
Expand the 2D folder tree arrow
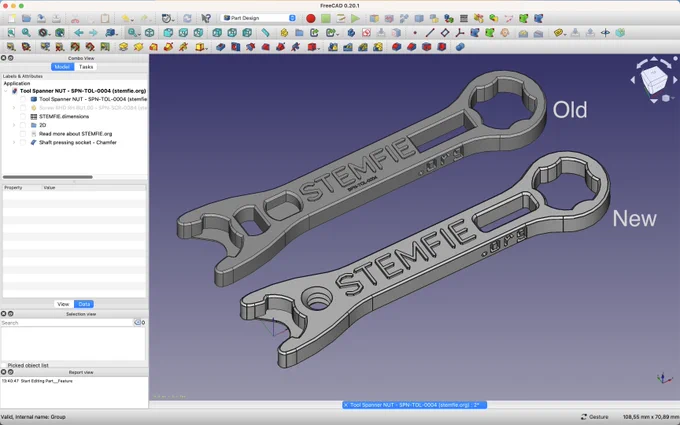click(x=14, y=125)
